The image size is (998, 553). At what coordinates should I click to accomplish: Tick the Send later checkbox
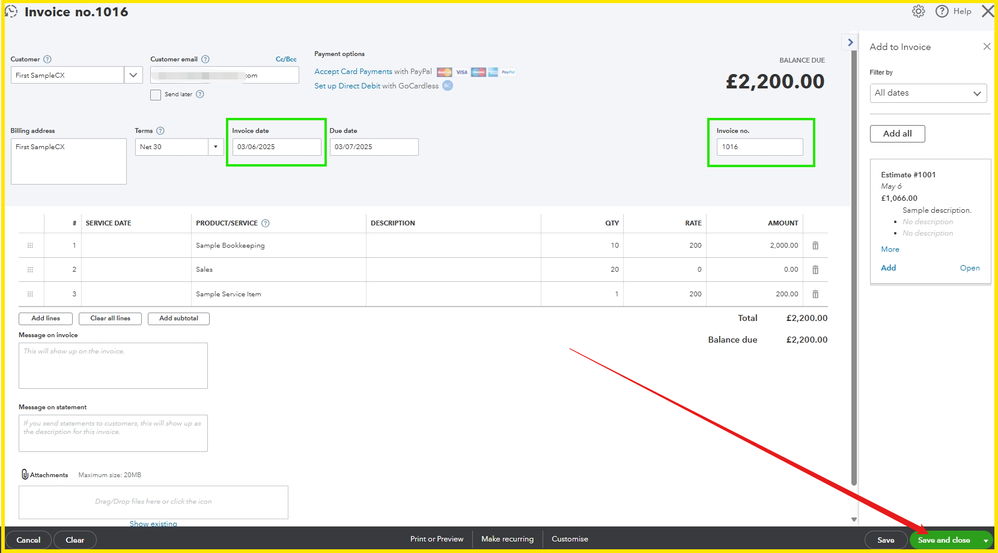155,95
